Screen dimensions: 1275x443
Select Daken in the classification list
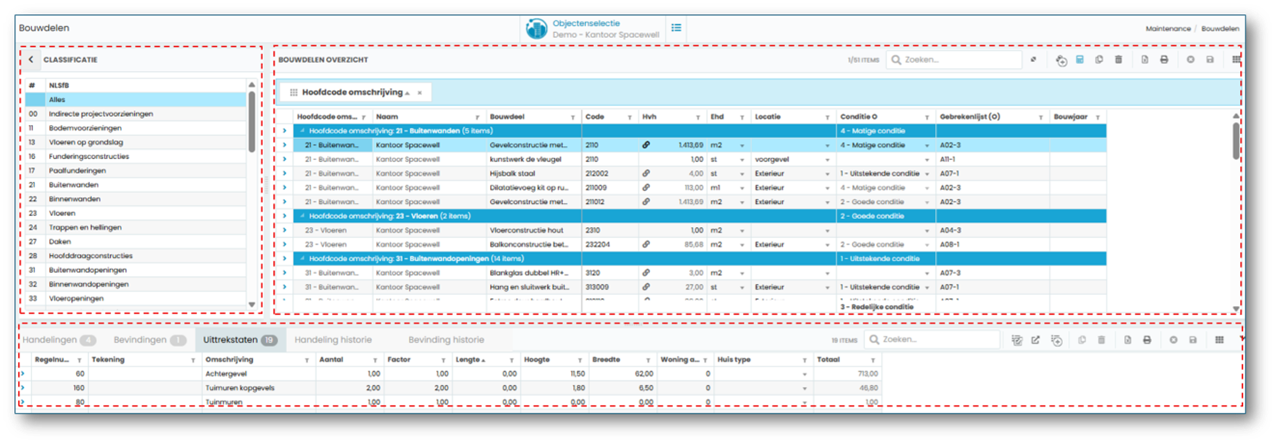pyautogui.click(x=135, y=241)
